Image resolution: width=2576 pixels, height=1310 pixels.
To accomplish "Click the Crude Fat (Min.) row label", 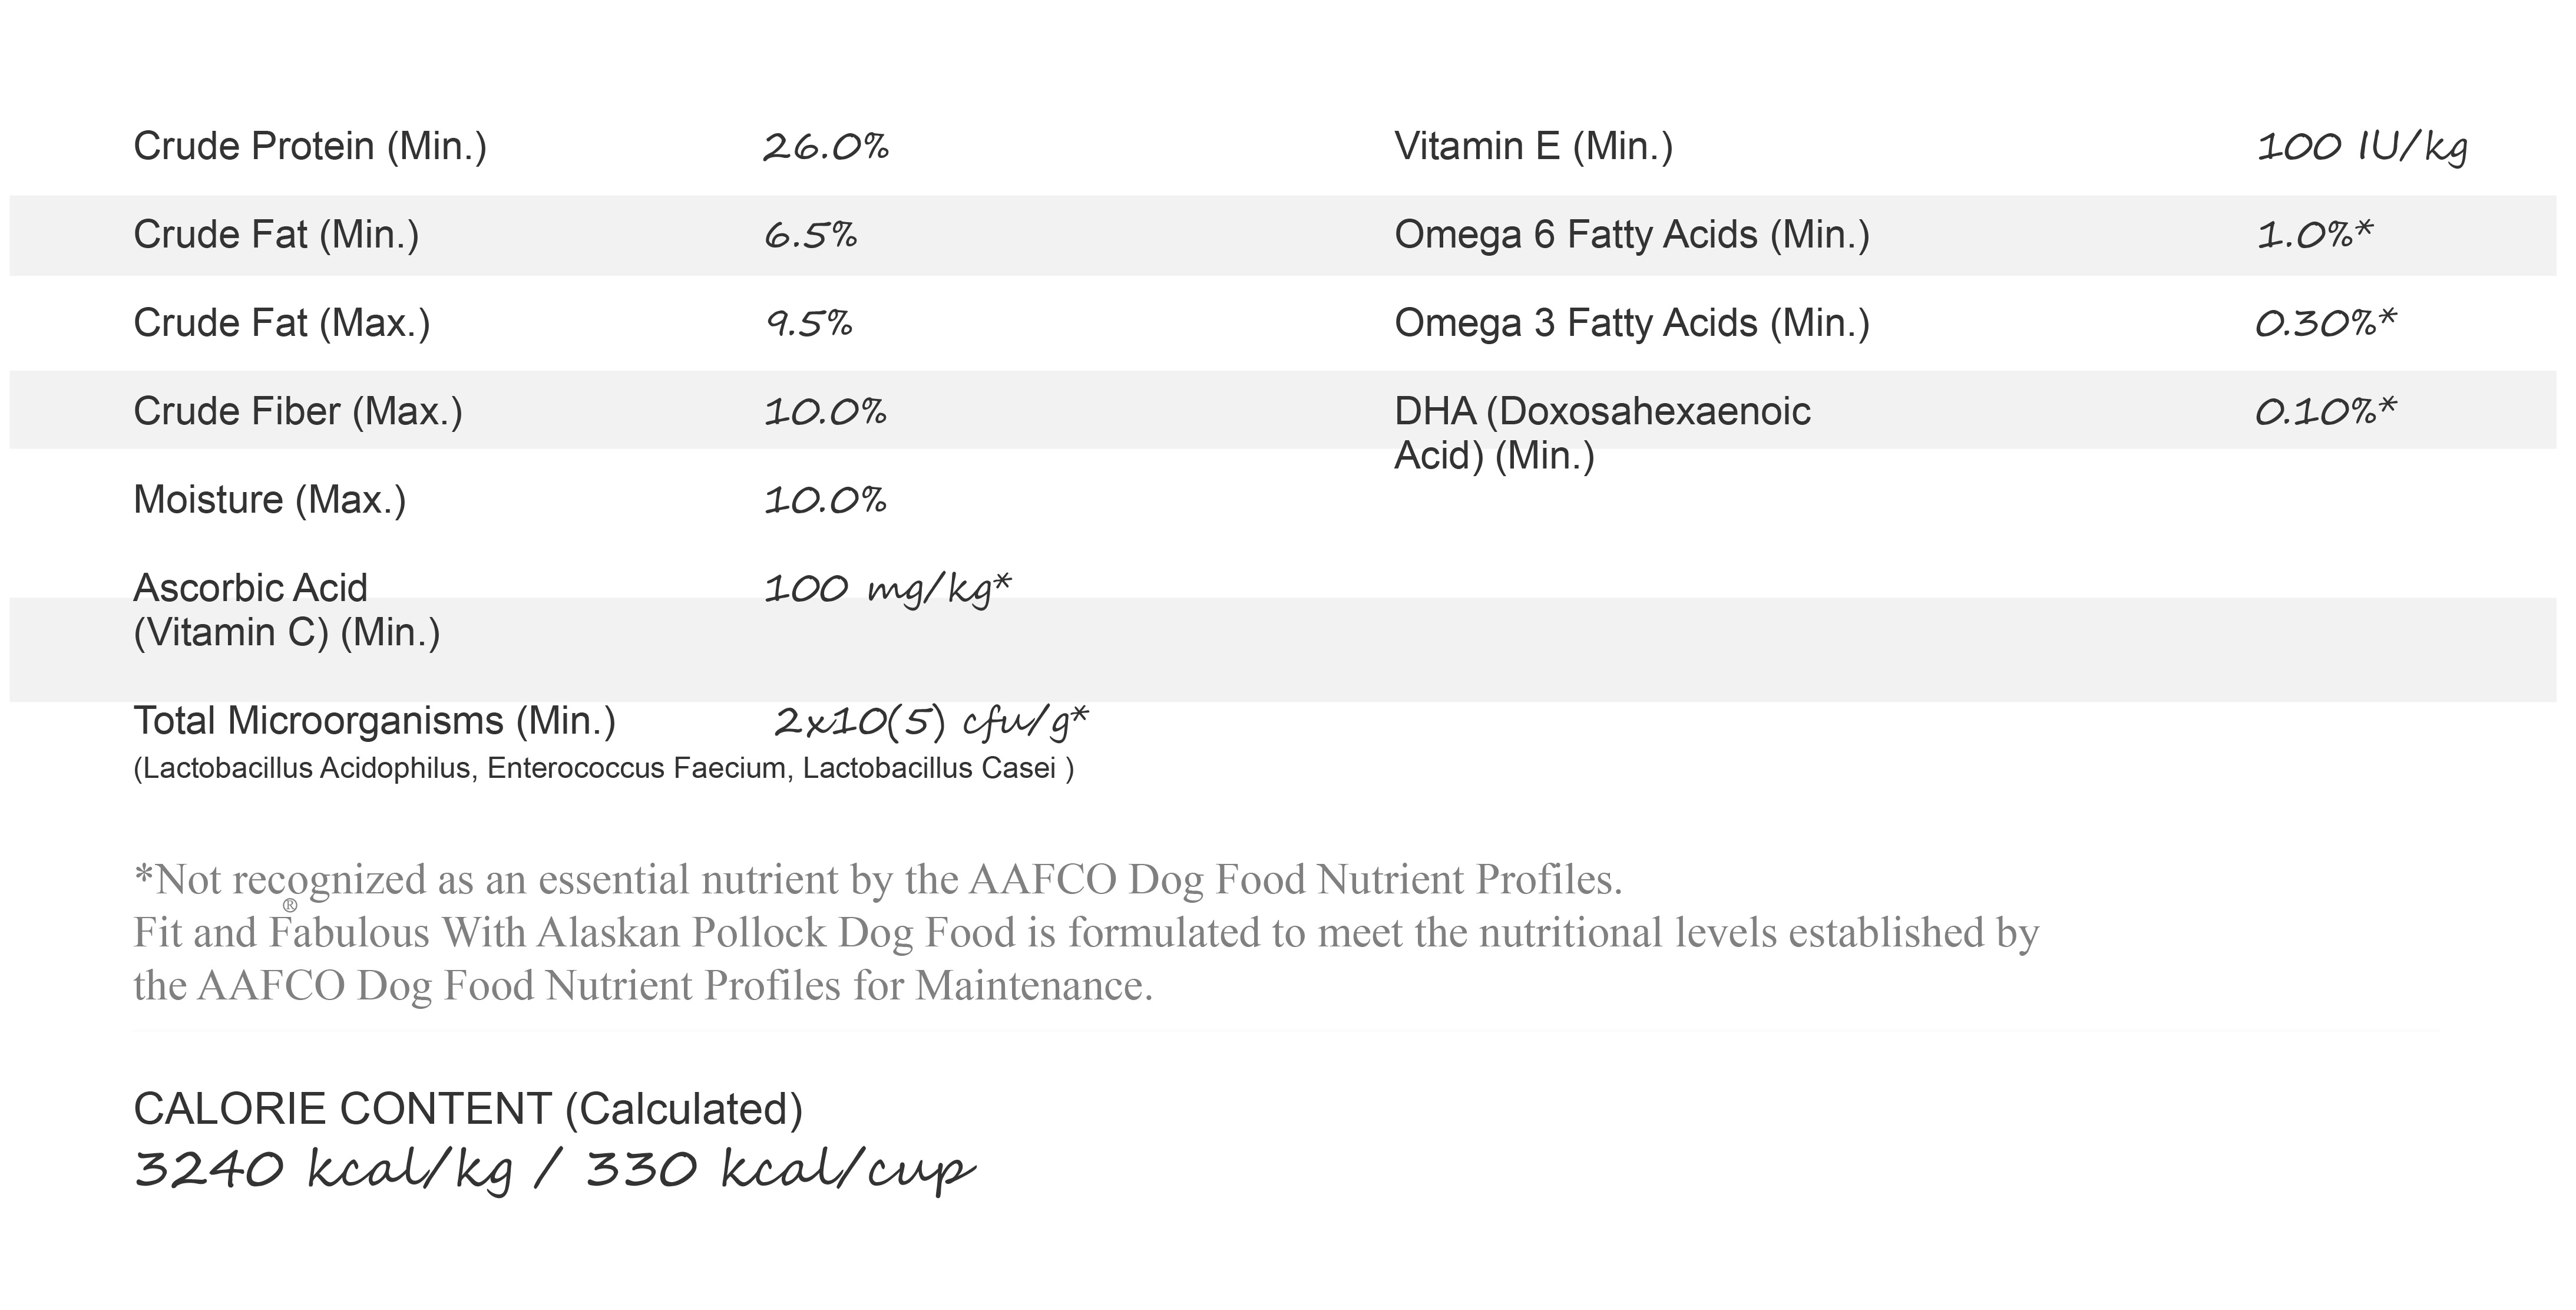I will pyautogui.click(x=276, y=235).
